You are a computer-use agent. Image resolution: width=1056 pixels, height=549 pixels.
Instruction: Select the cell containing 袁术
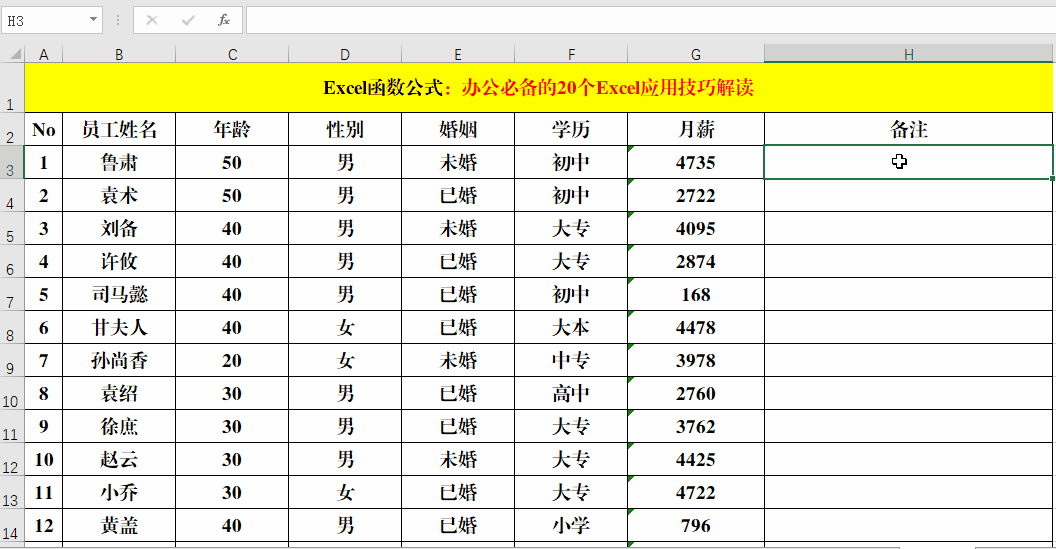pyautogui.click(x=119, y=195)
